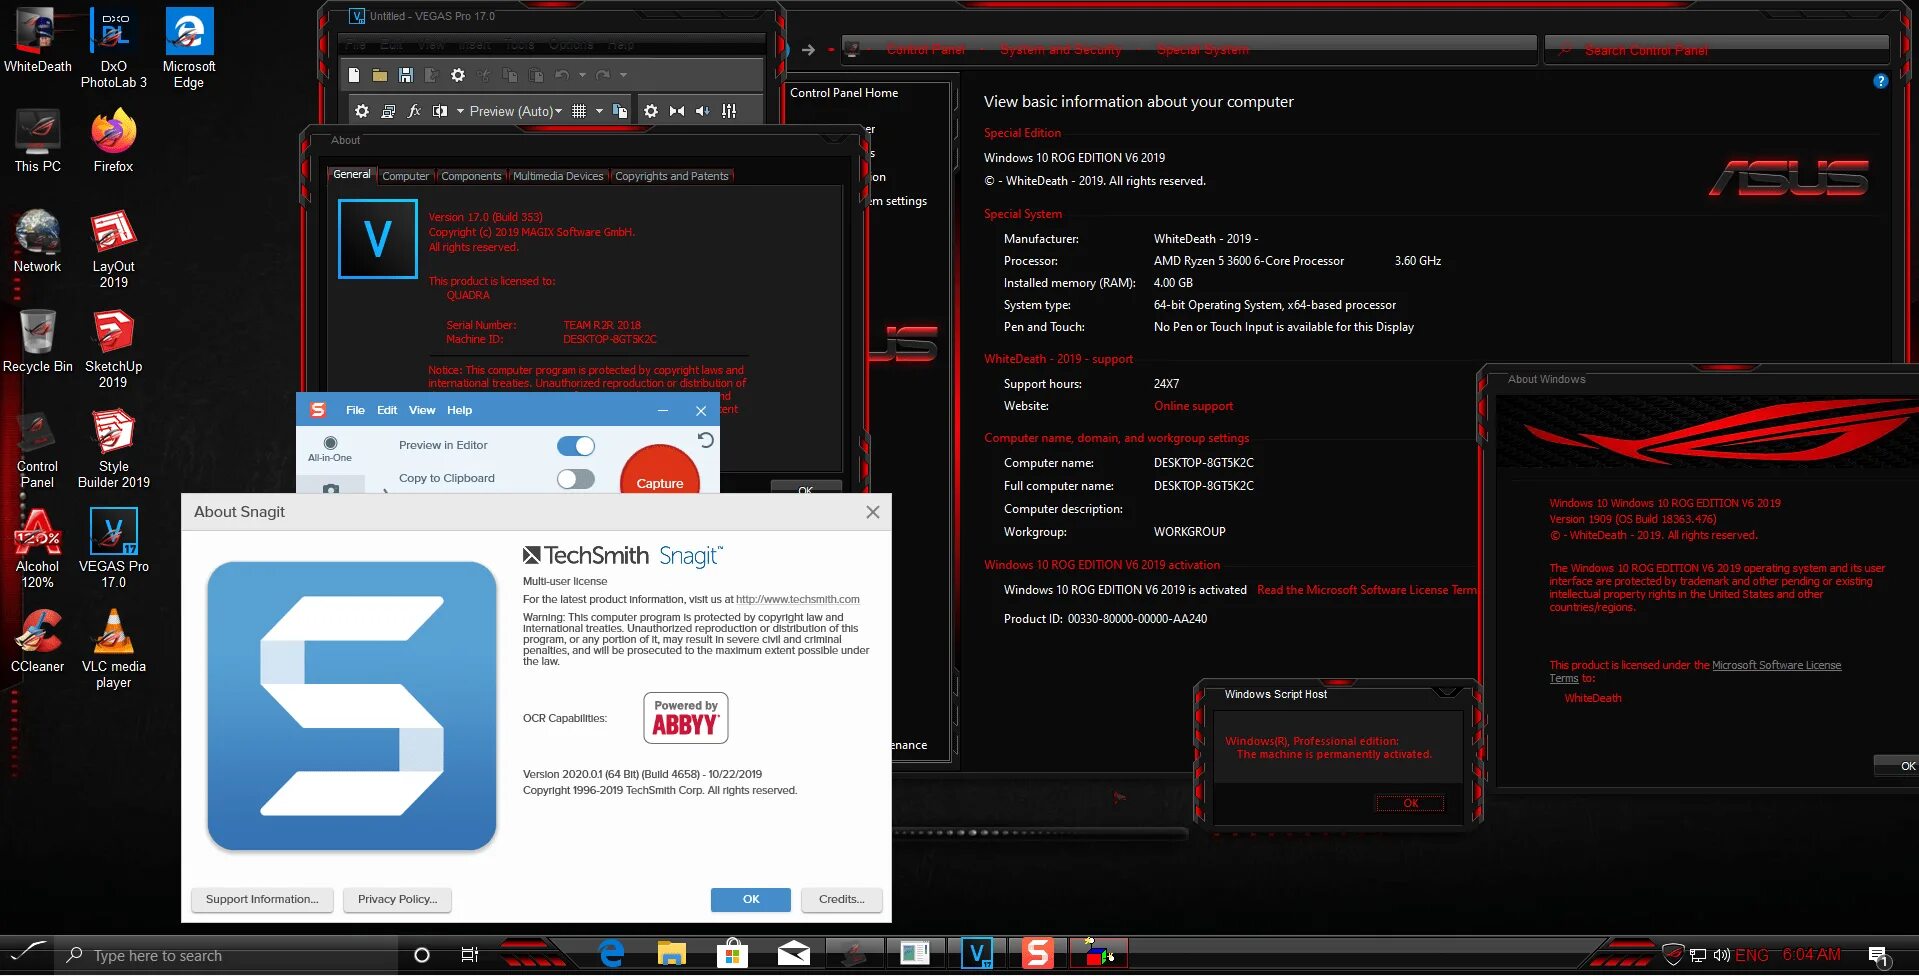Expand the Preview (Auto) quality dropdown
Image resolution: width=1919 pixels, height=976 pixels.
pos(516,111)
